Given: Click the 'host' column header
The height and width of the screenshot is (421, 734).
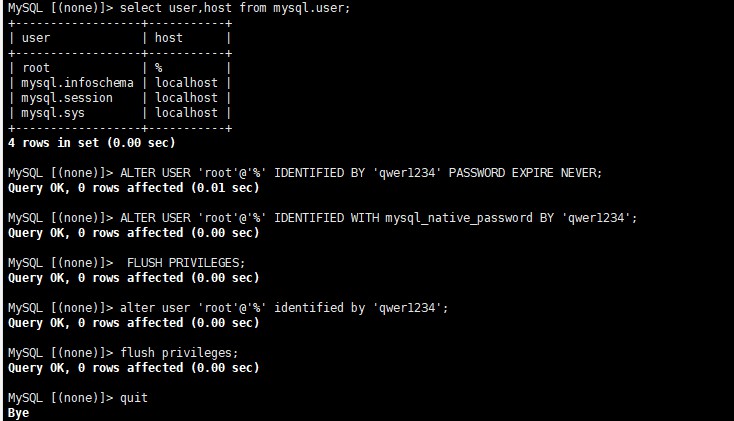Looking at the screenshot, I should coord(169,37).
